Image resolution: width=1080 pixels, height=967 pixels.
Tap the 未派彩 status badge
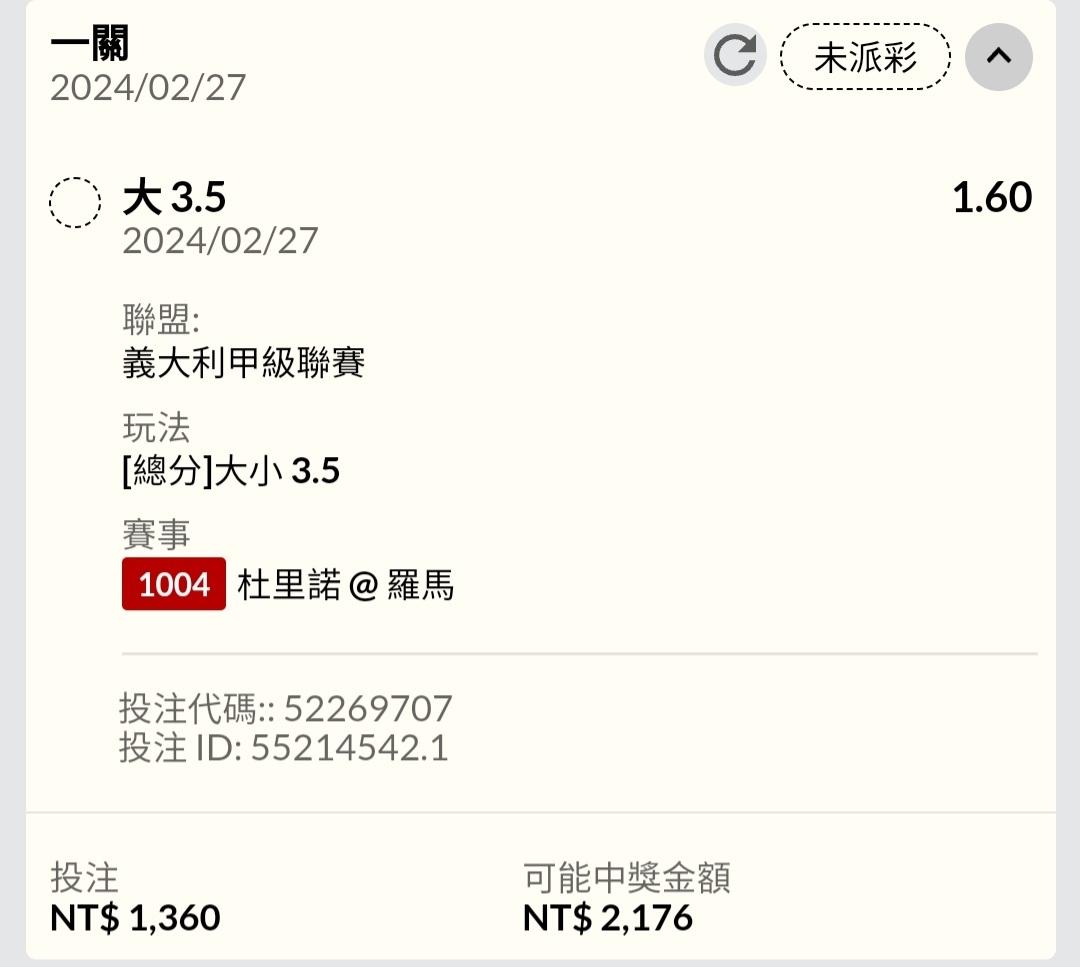865,57
